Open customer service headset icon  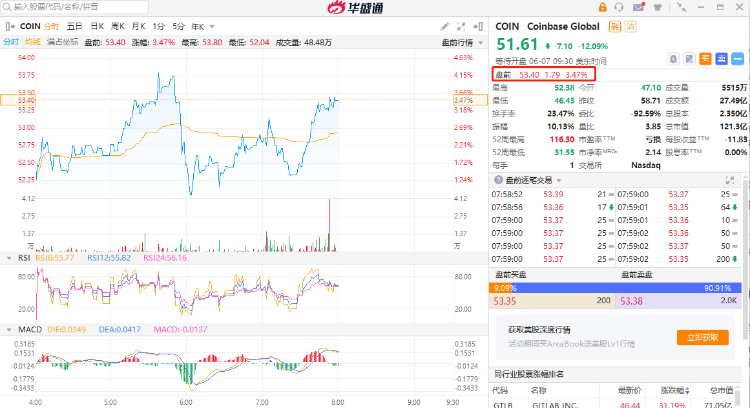point(619,7)
